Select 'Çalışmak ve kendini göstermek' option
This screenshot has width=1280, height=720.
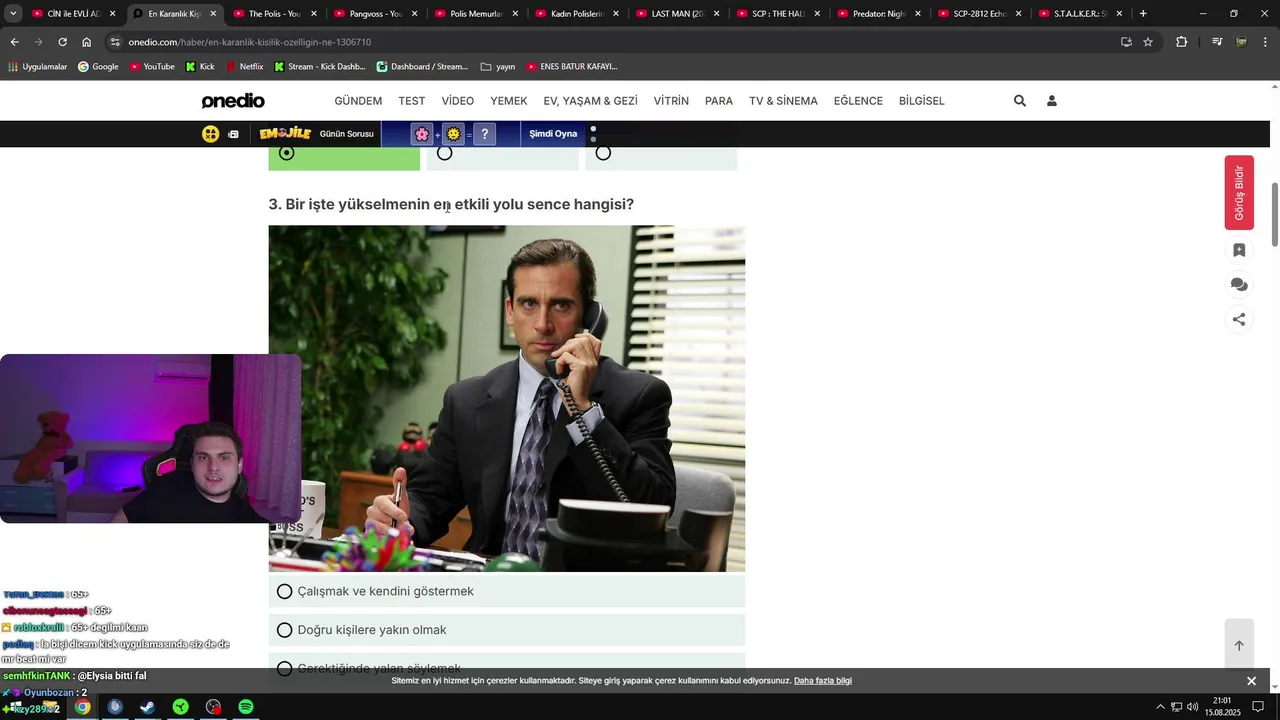[507, 592]
